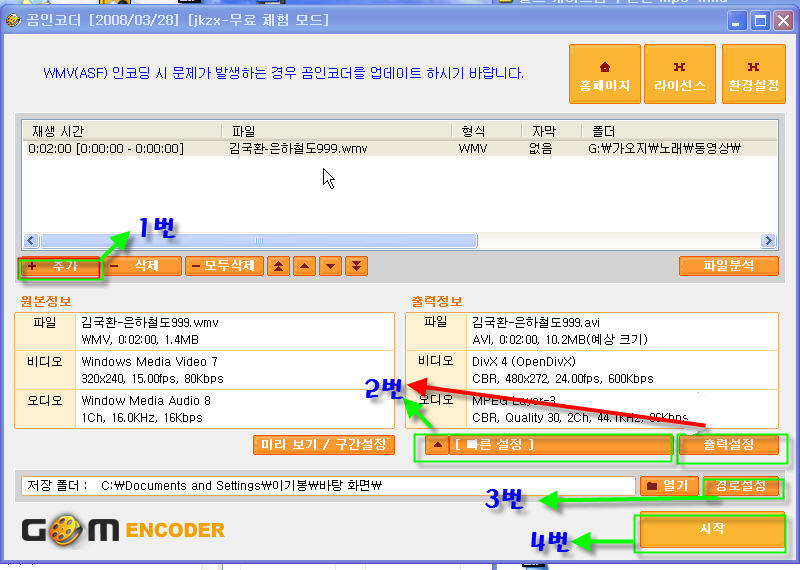
Task: Click 열기 to open save folder
Action: [668, 486]
